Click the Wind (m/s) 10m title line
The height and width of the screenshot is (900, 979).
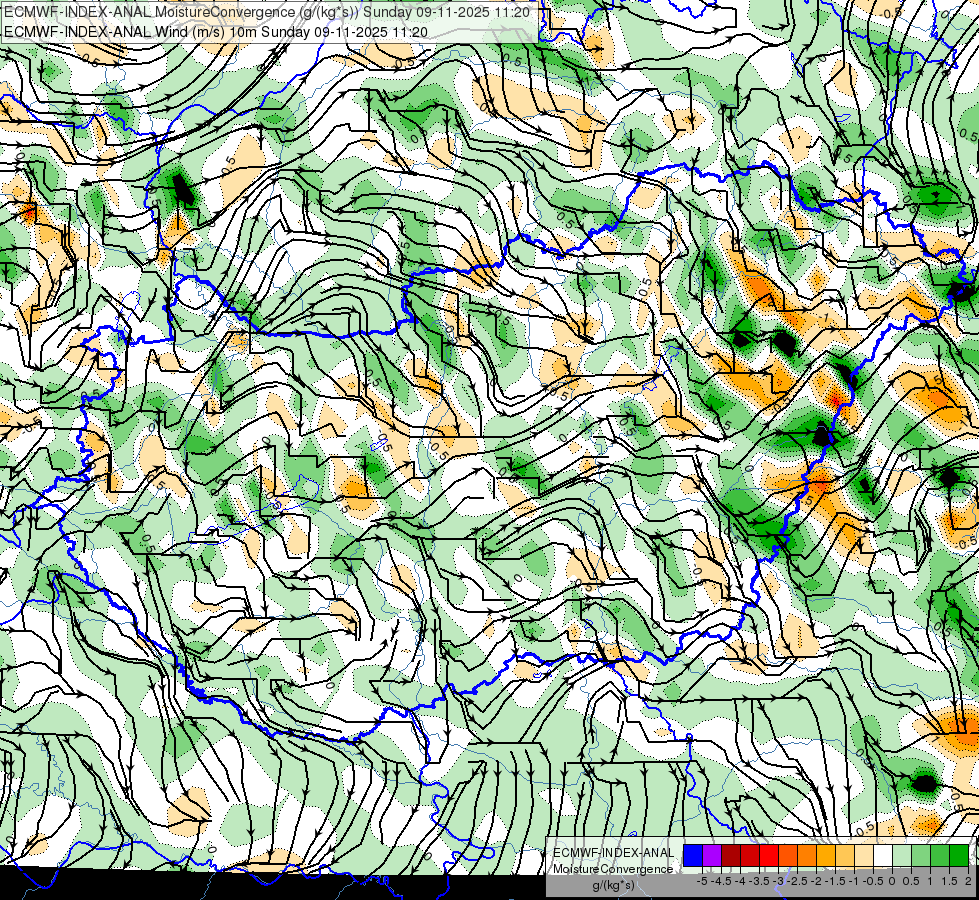[x=216, y=31]
